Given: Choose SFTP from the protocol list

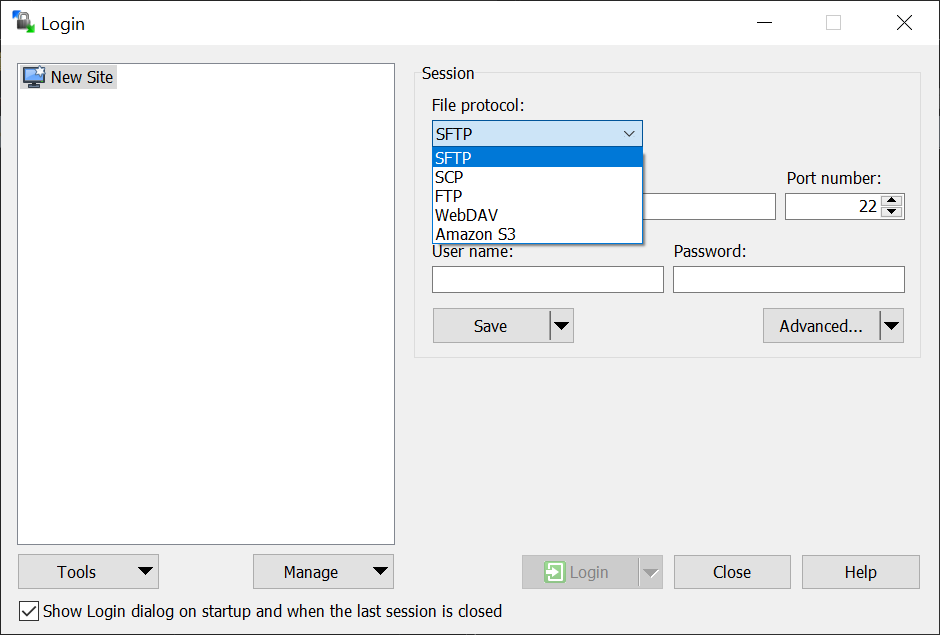Looking at the screenshot, I should (537, 158).
